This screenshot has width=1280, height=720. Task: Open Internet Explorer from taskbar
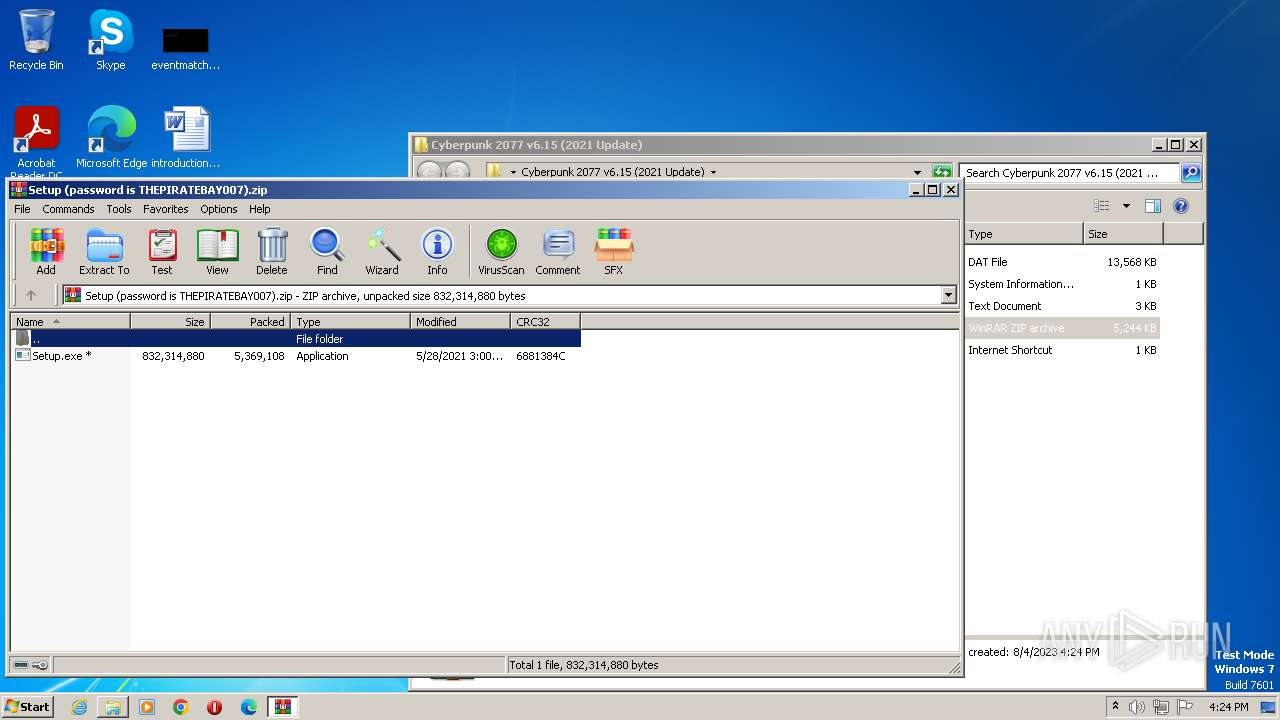pos(79,707)
